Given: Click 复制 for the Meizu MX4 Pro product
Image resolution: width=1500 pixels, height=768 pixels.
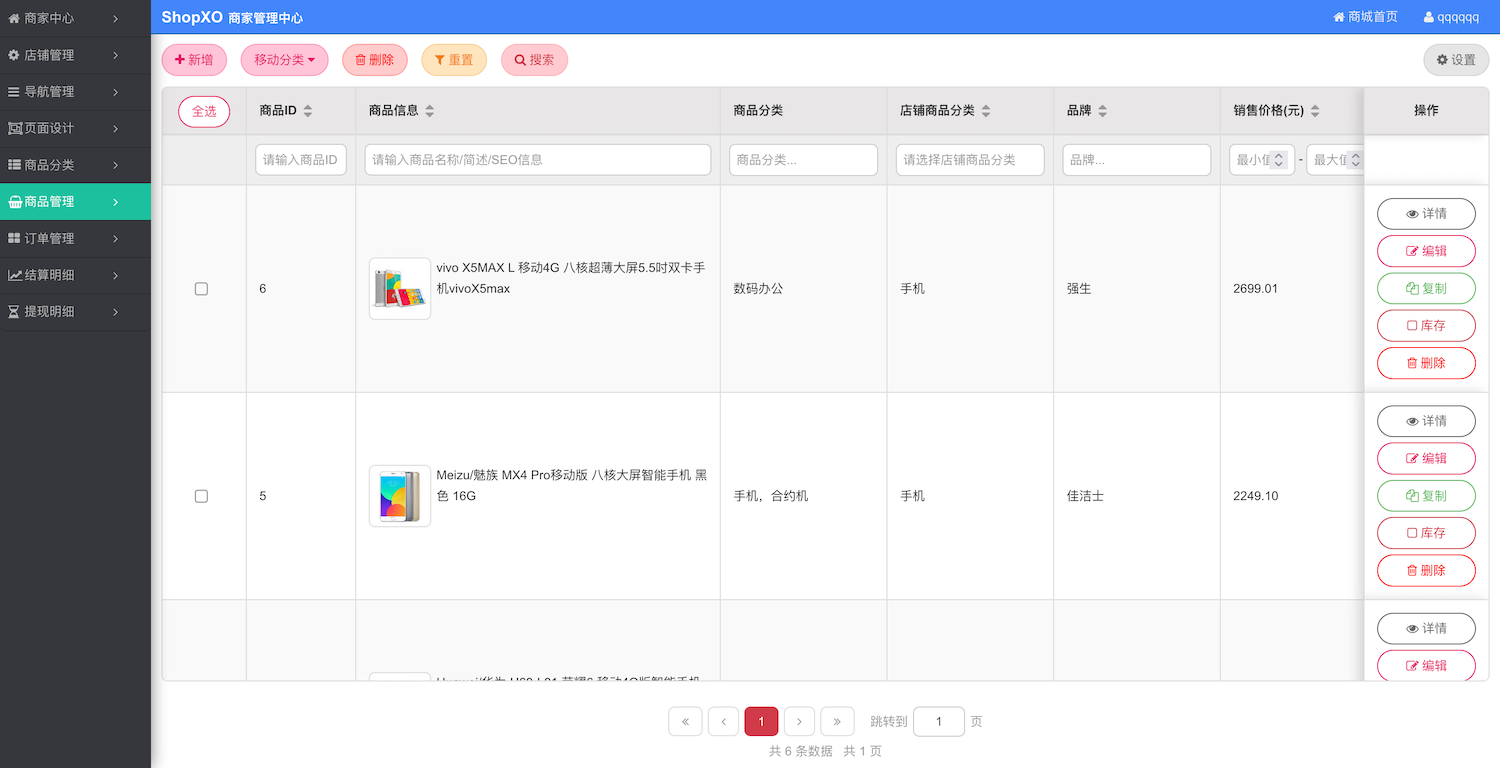Looking at the screenshot, I should (1426, 496).
